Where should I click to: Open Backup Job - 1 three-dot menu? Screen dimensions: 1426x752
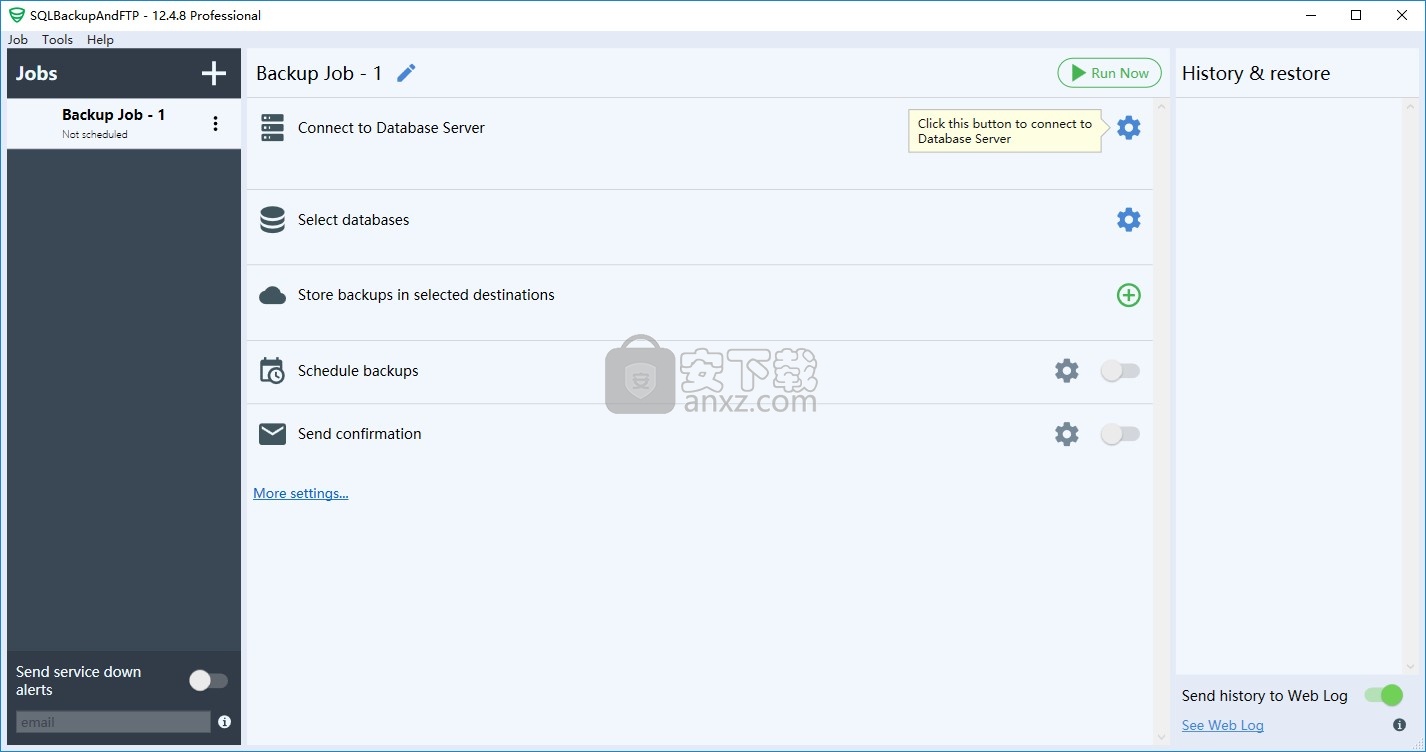pos(215,124)
